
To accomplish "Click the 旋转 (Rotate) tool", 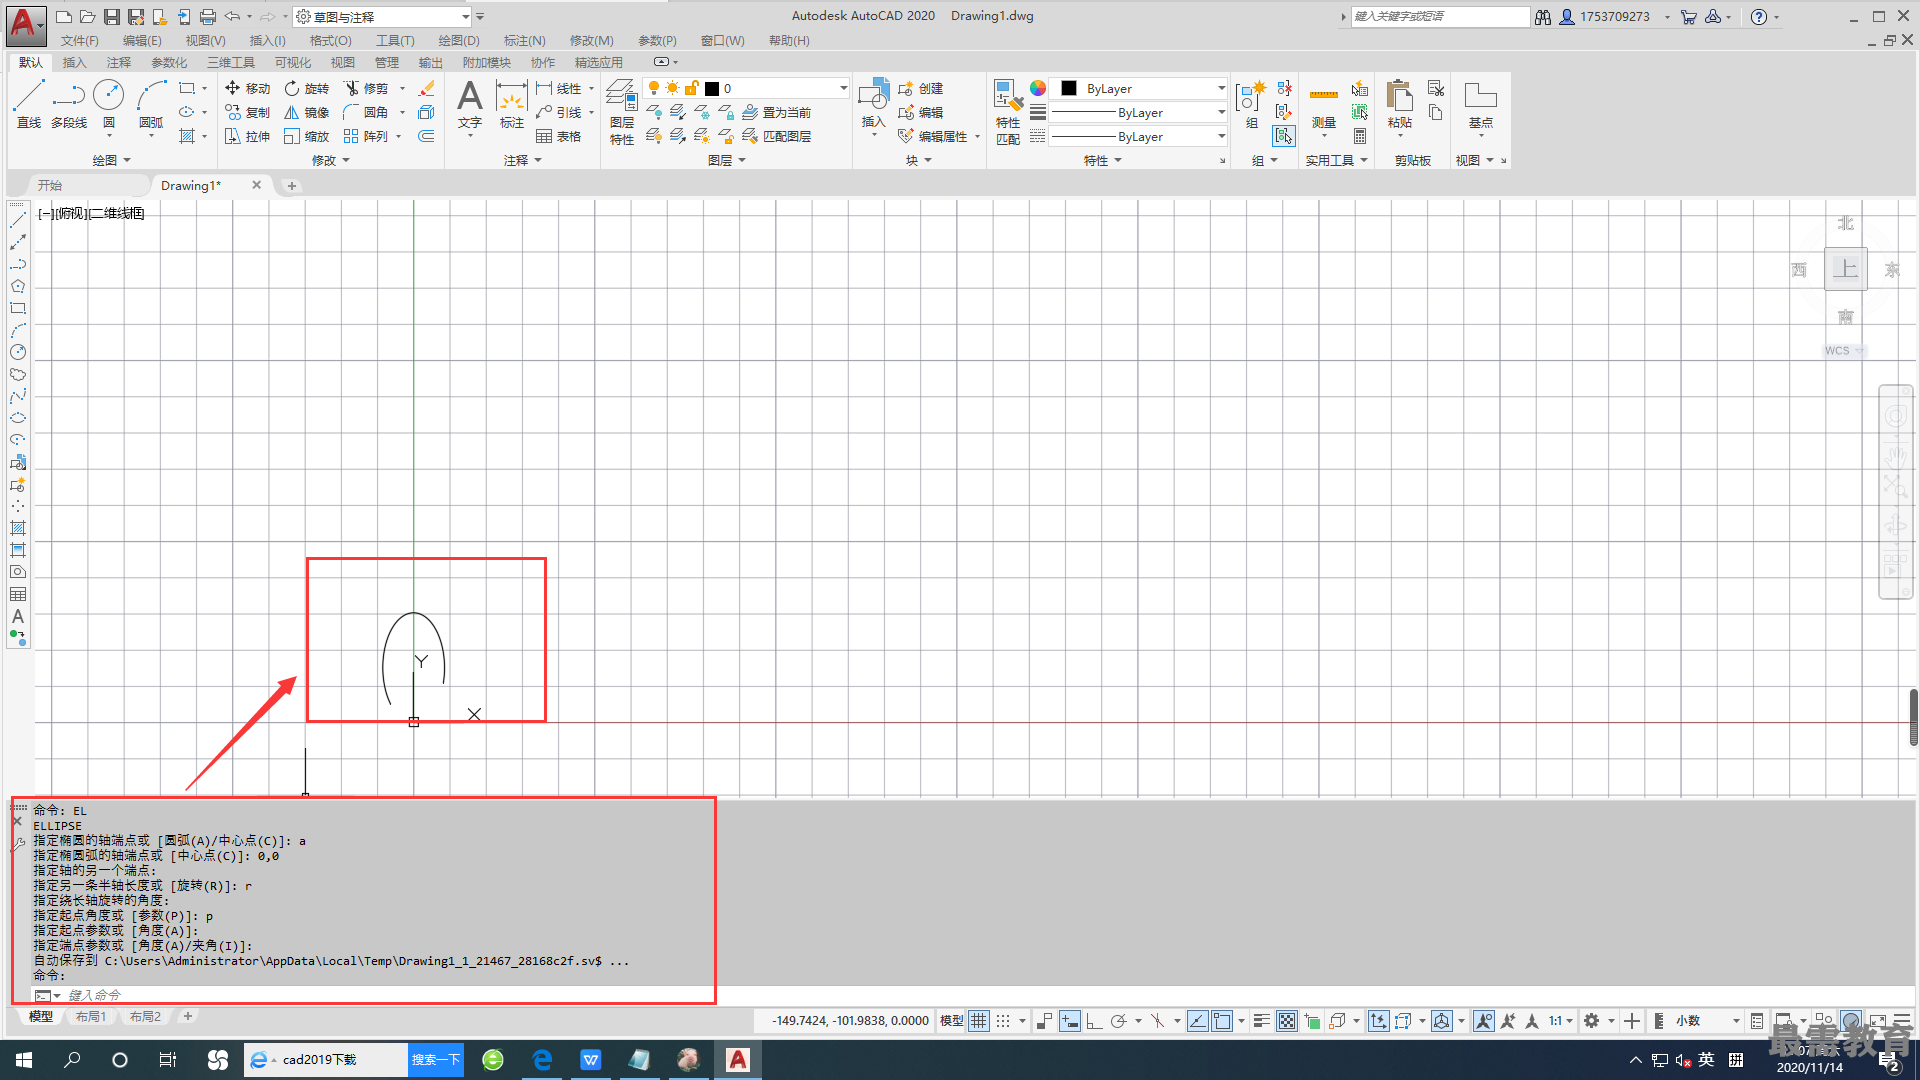I will click(x=306, y=88).
